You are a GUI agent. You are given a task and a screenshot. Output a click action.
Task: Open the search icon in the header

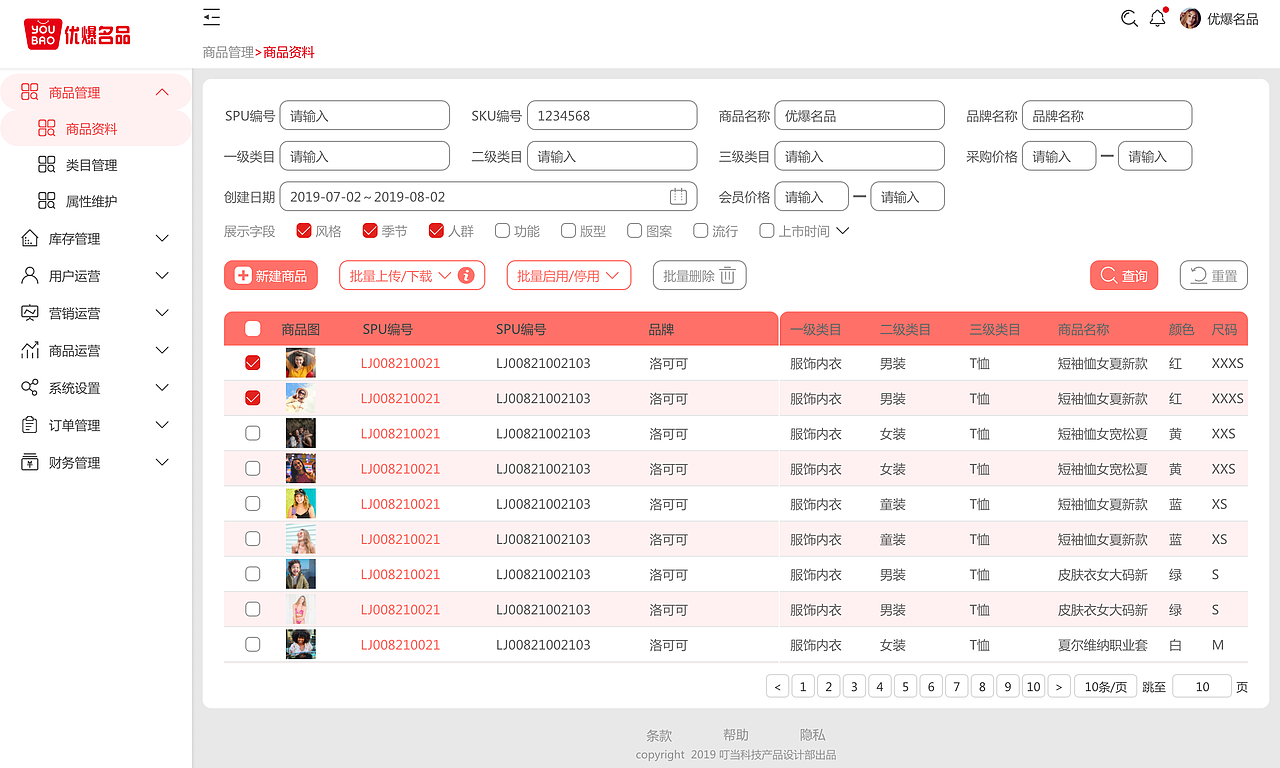(1129, 18)
